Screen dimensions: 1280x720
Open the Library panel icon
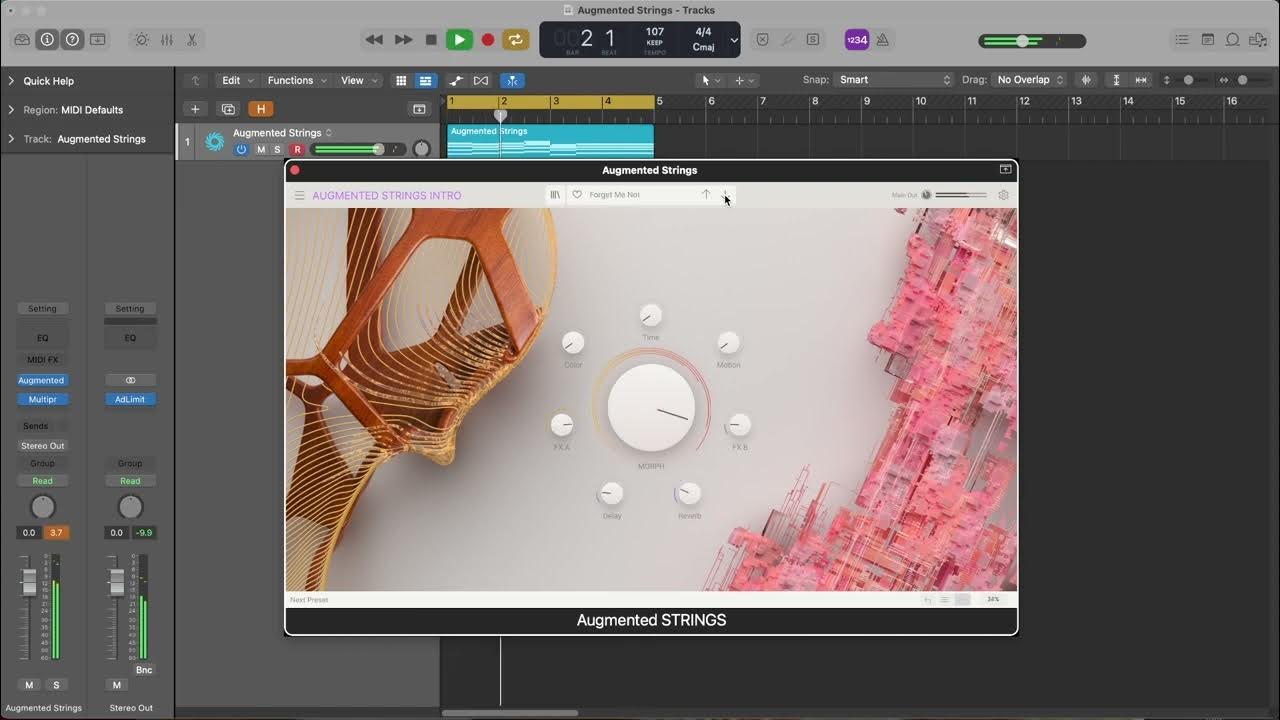22,40
